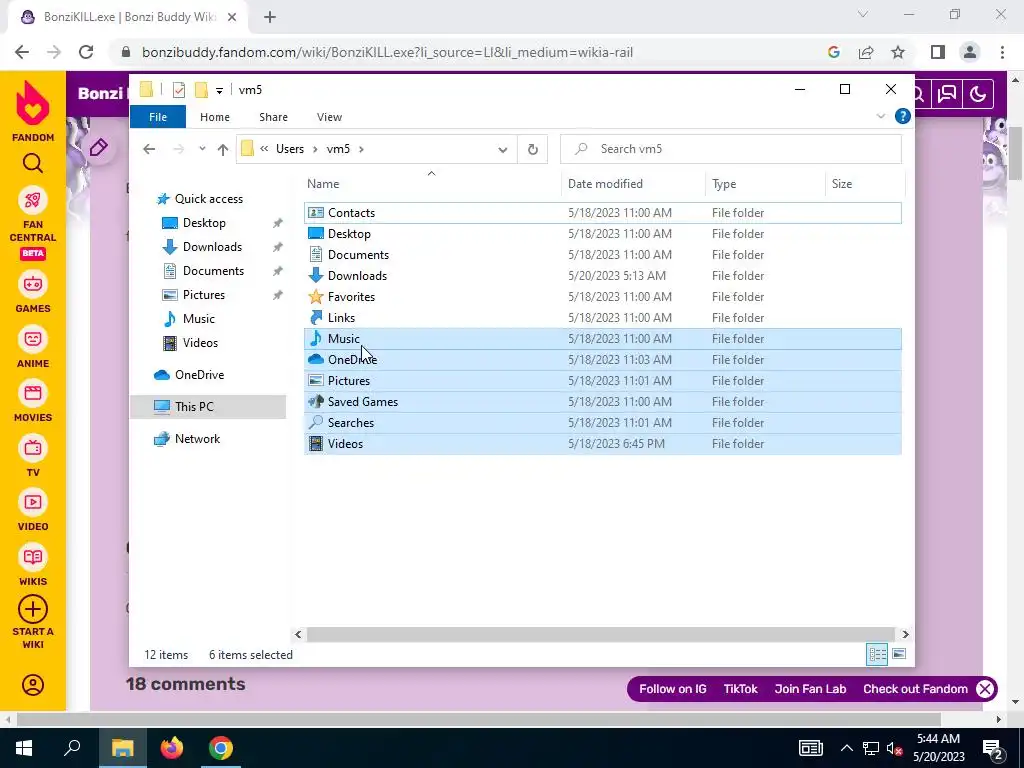Image resolution: width=1024 pixels, height=768 pixels.
Task: Open the Share ribbon tab
Action: [x=273, y=117]
